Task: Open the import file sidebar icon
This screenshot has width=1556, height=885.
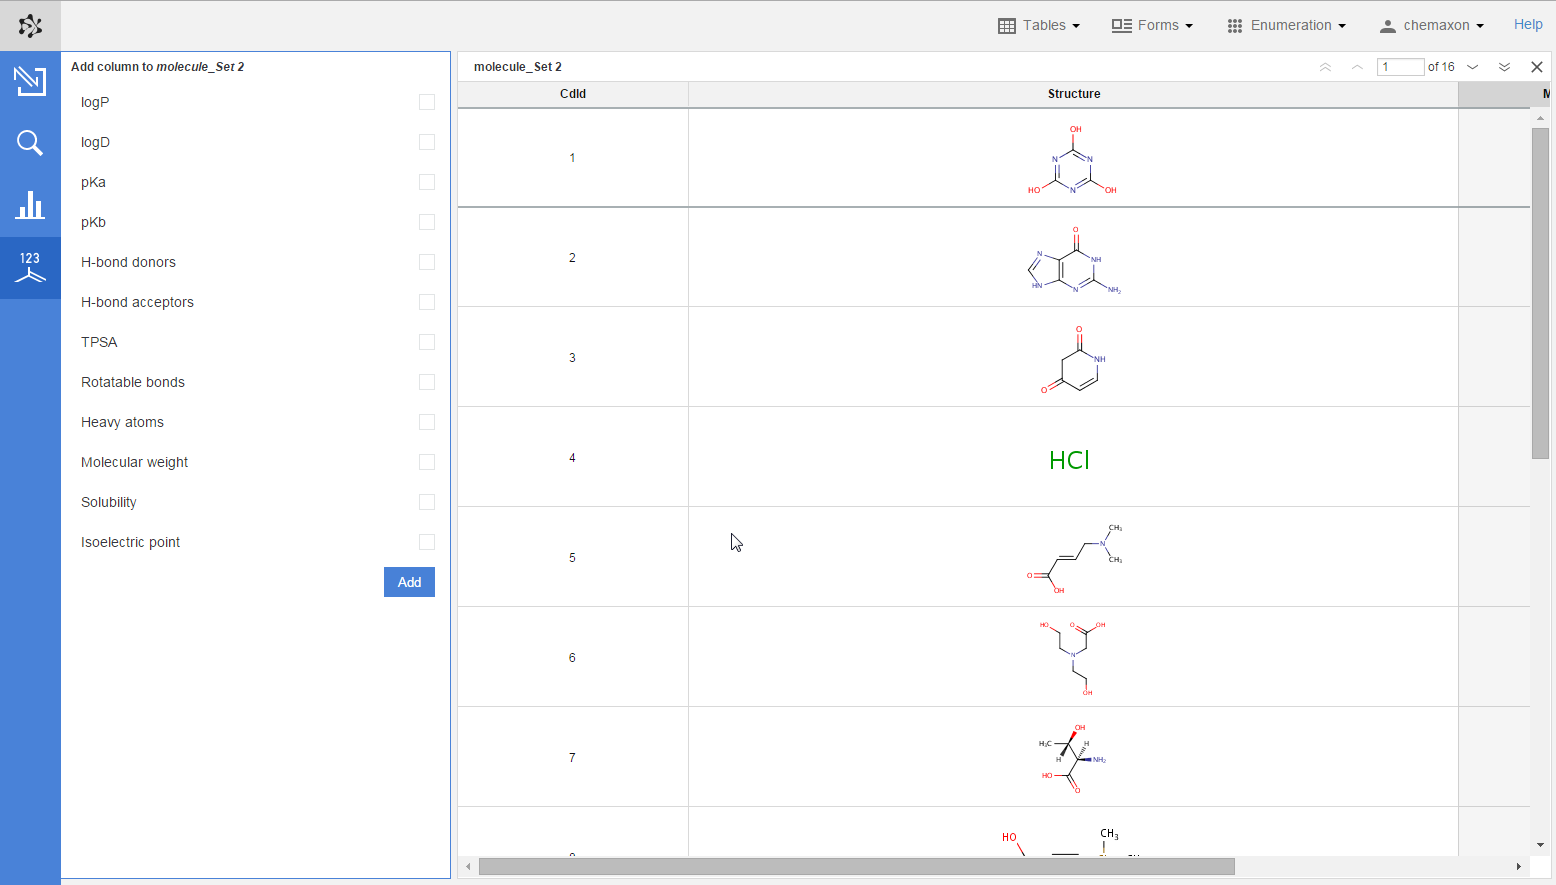Action: pos(30,81)
